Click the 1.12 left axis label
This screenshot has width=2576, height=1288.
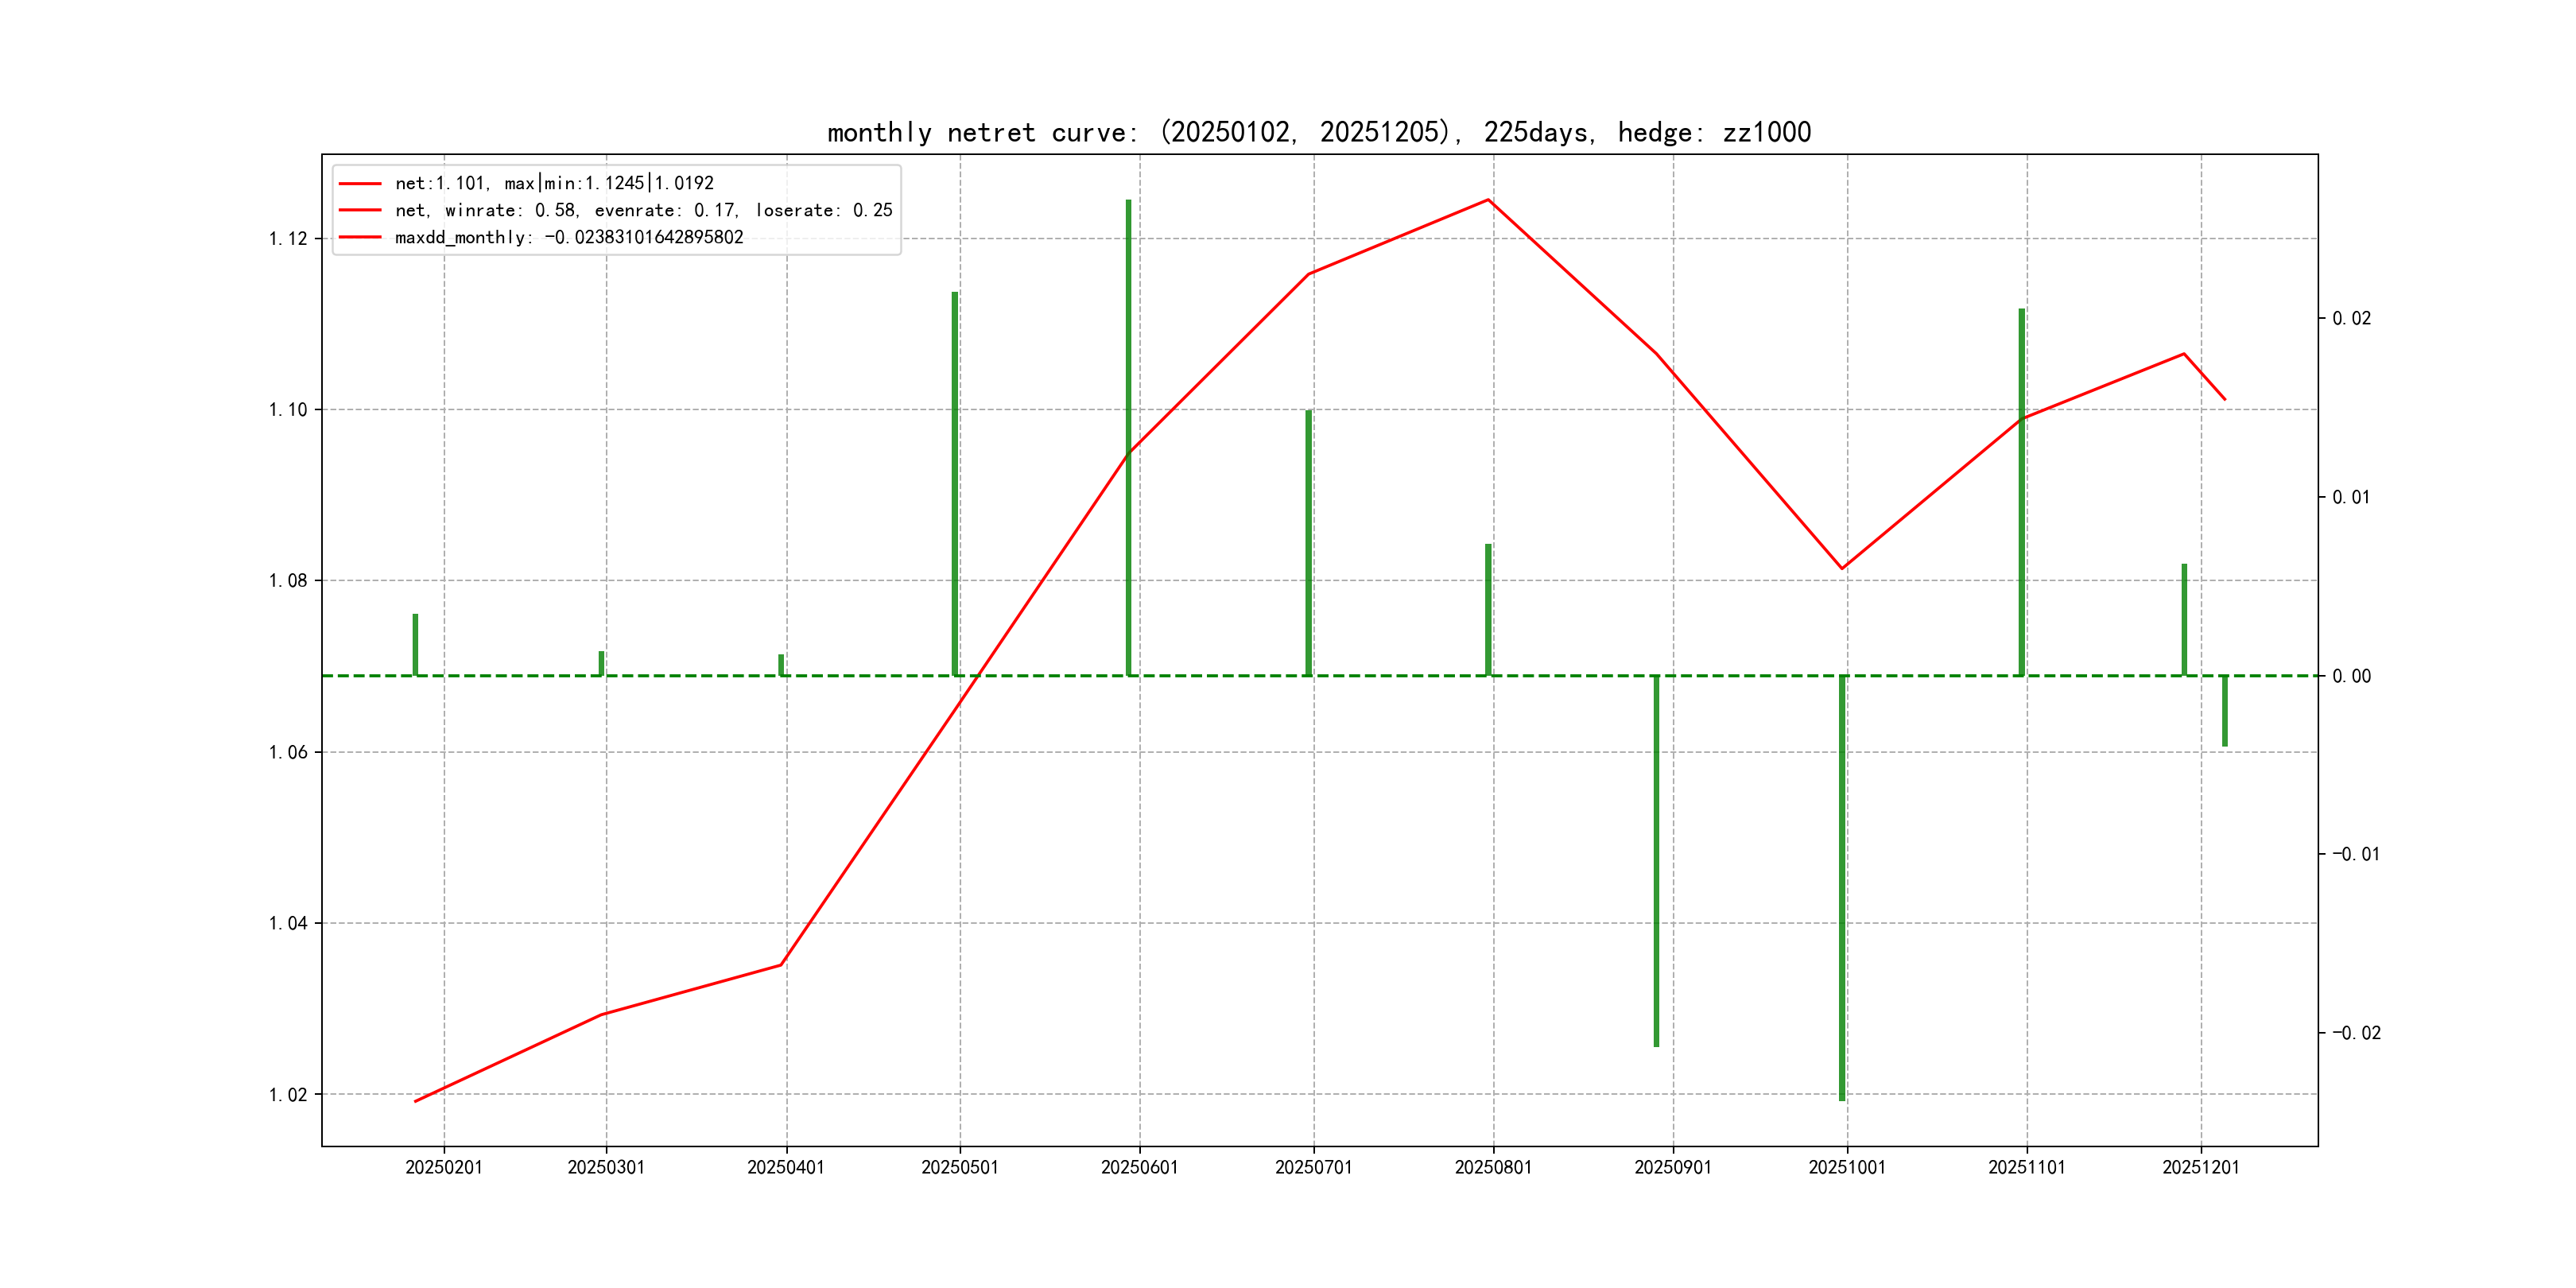pos(288,238)
